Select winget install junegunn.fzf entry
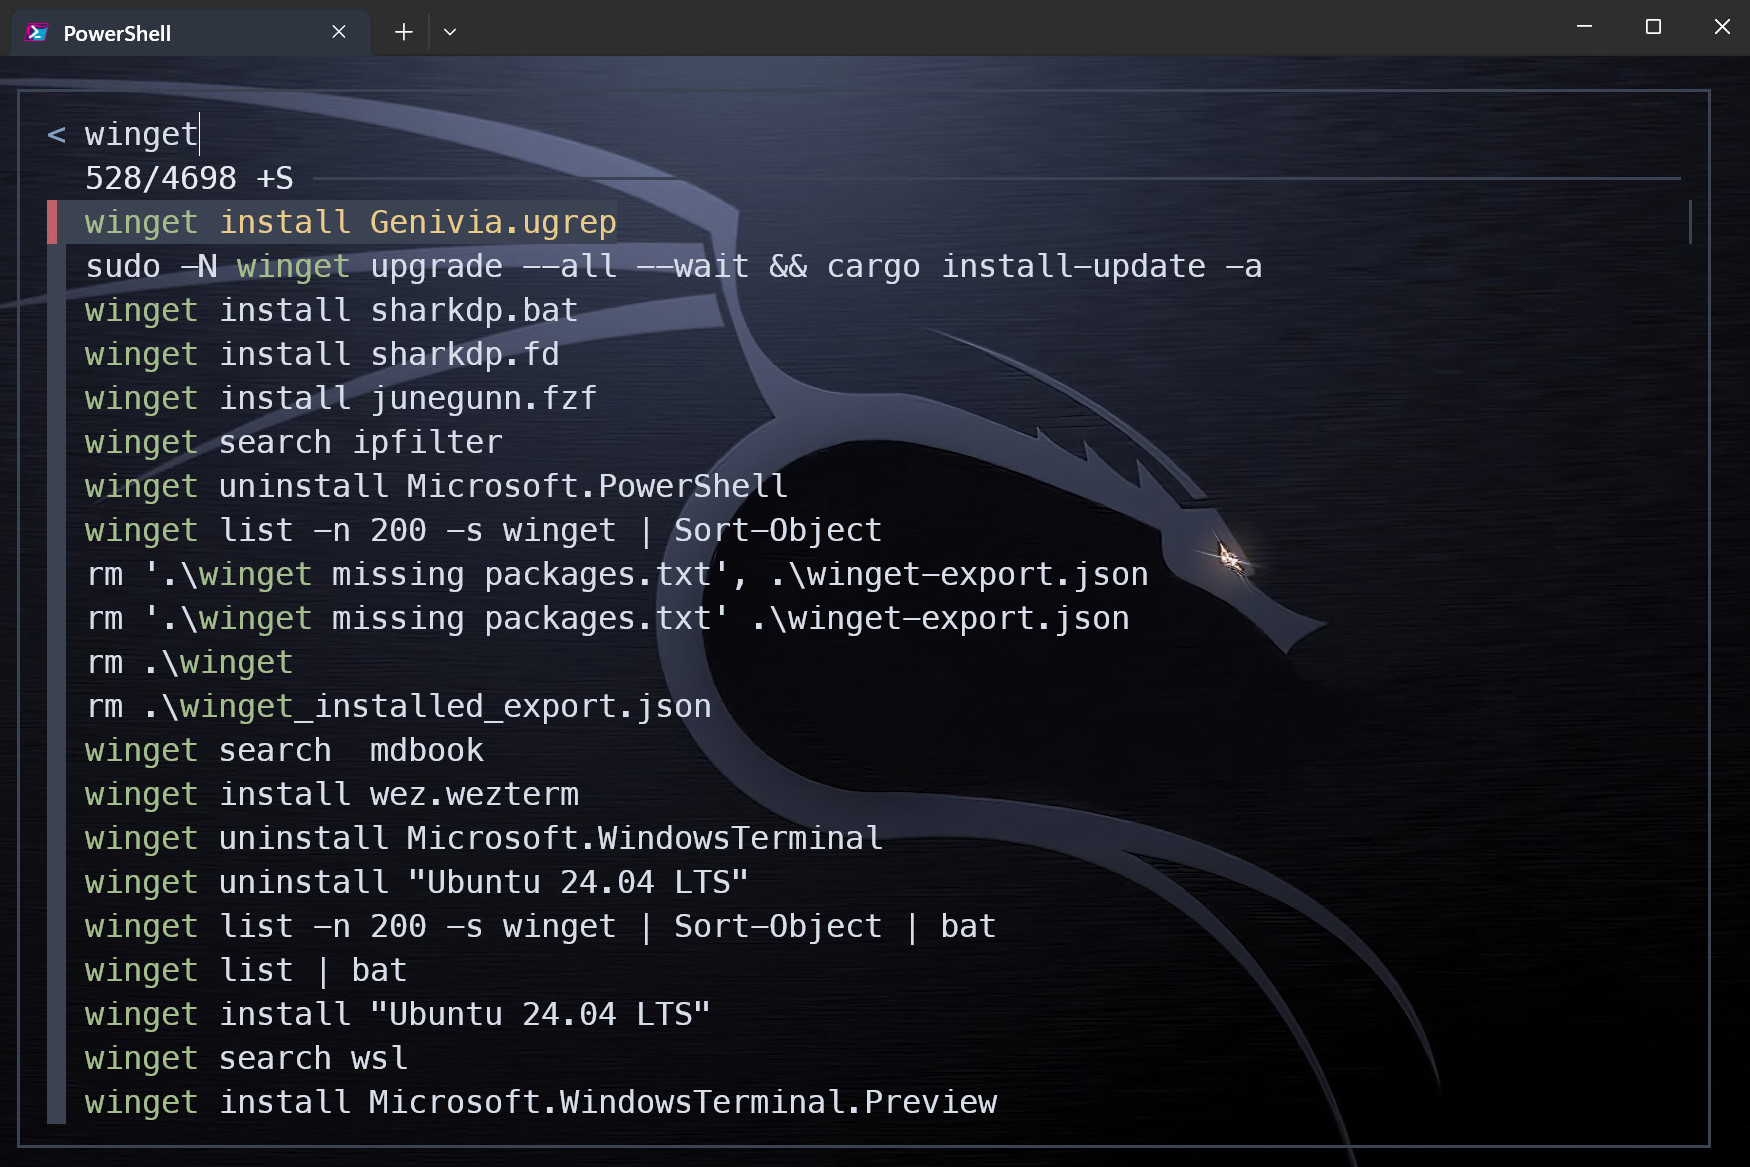 (x=341, y=398)
